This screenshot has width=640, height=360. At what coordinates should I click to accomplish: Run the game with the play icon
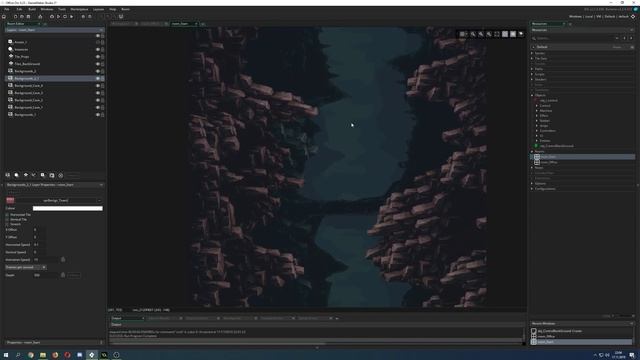click(58, 17)
